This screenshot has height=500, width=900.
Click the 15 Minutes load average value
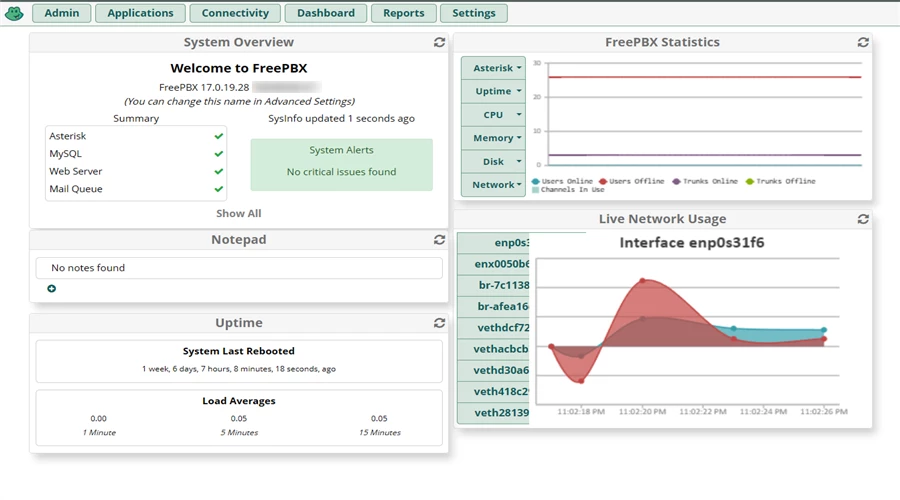[x=379, y=418]
